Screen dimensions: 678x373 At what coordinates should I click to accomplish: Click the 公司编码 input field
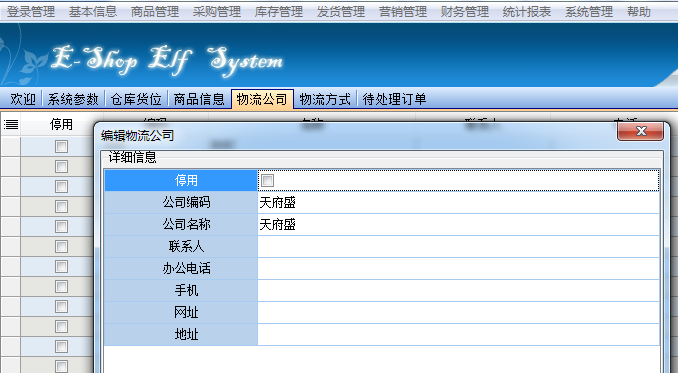(458, 202)
